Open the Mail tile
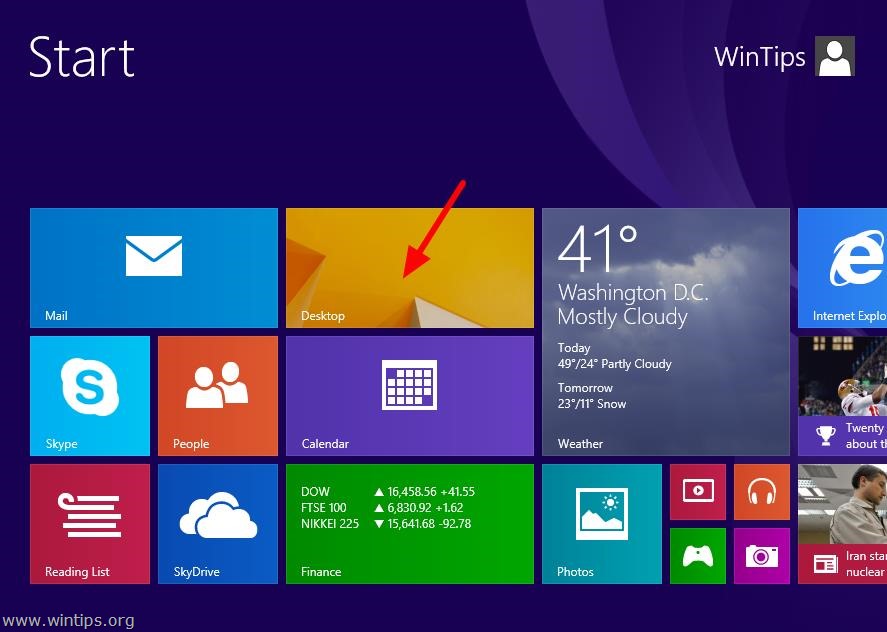This screenshot has height=632, width=887. 154,268
